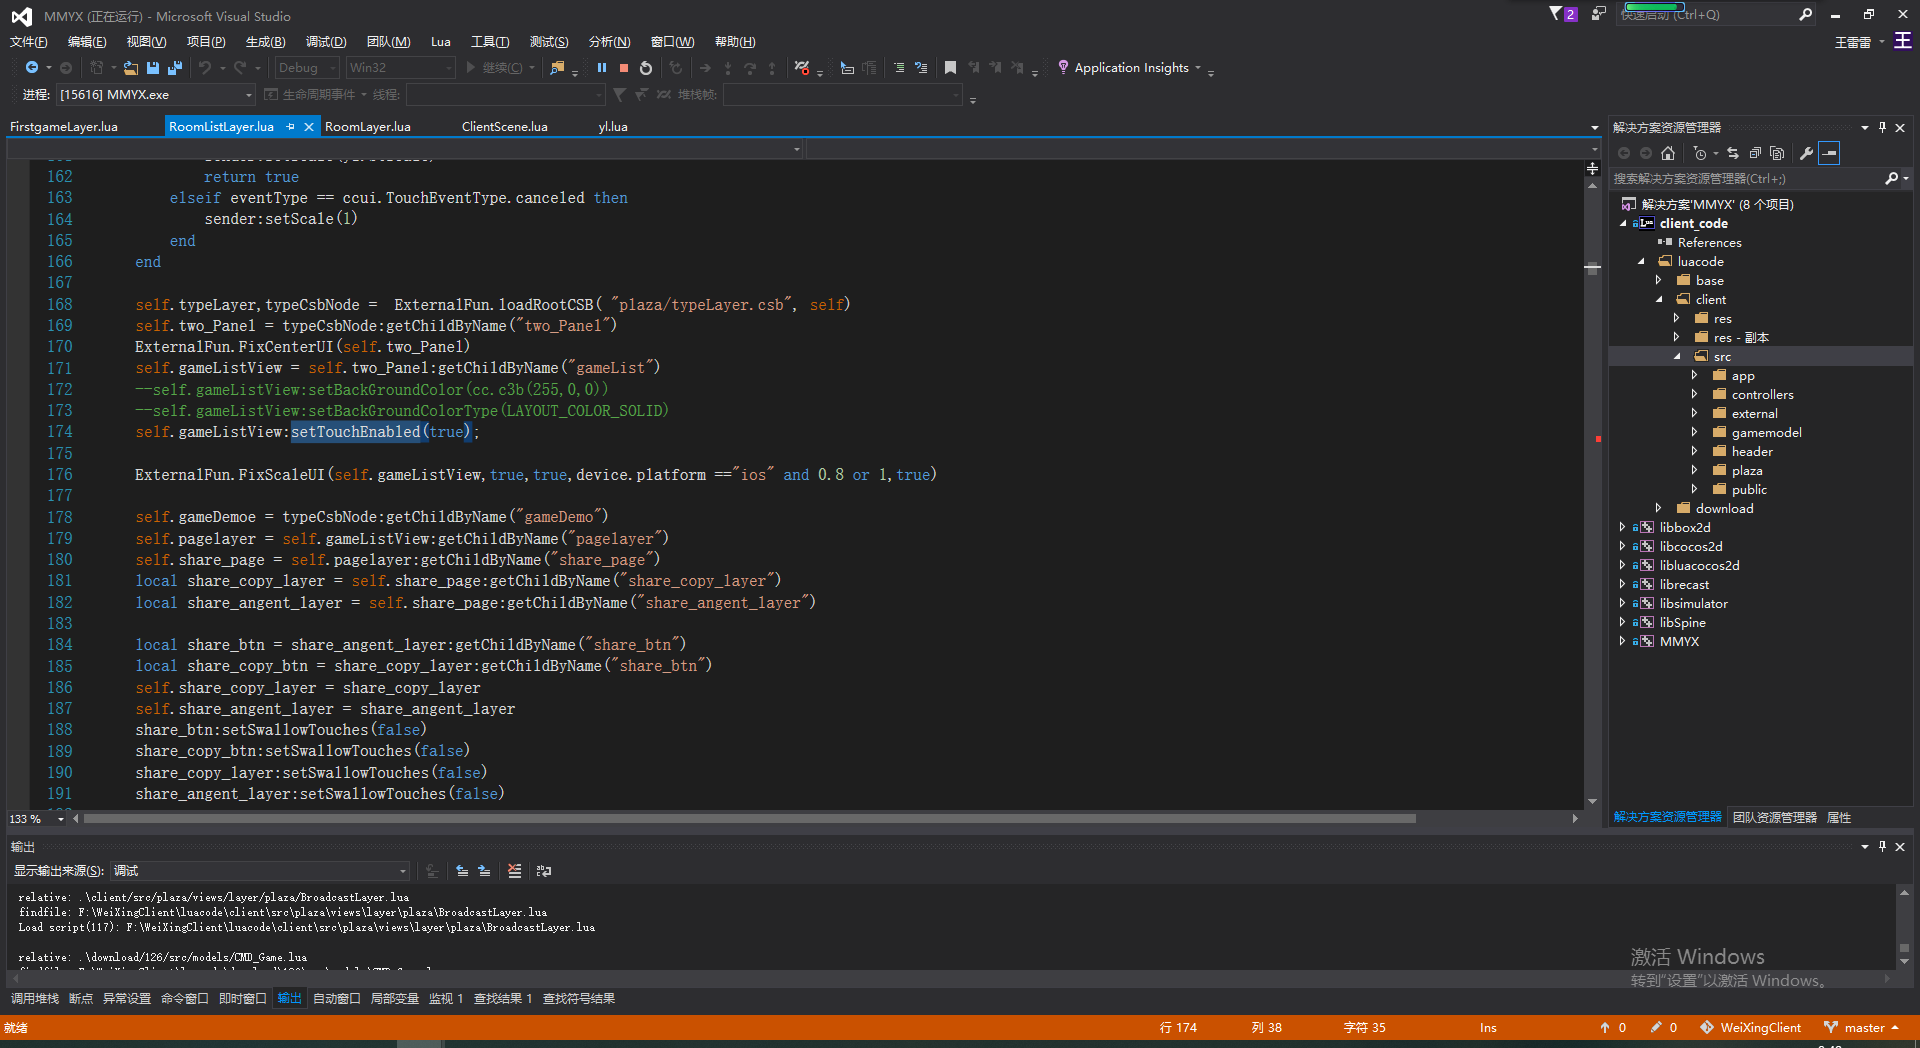The image size is (1920, 1048).
Task: Click the pending changes filter clock icon
Action: pyautogui.click(x=1699, y=153)
